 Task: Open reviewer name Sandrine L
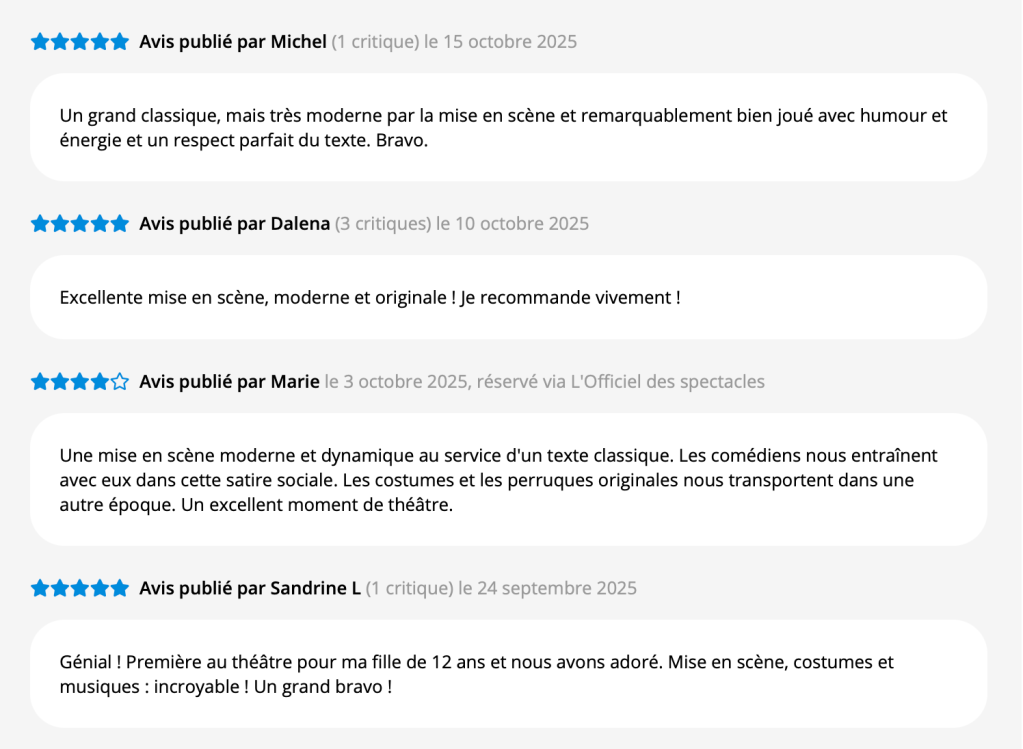(x=315, y=588)
